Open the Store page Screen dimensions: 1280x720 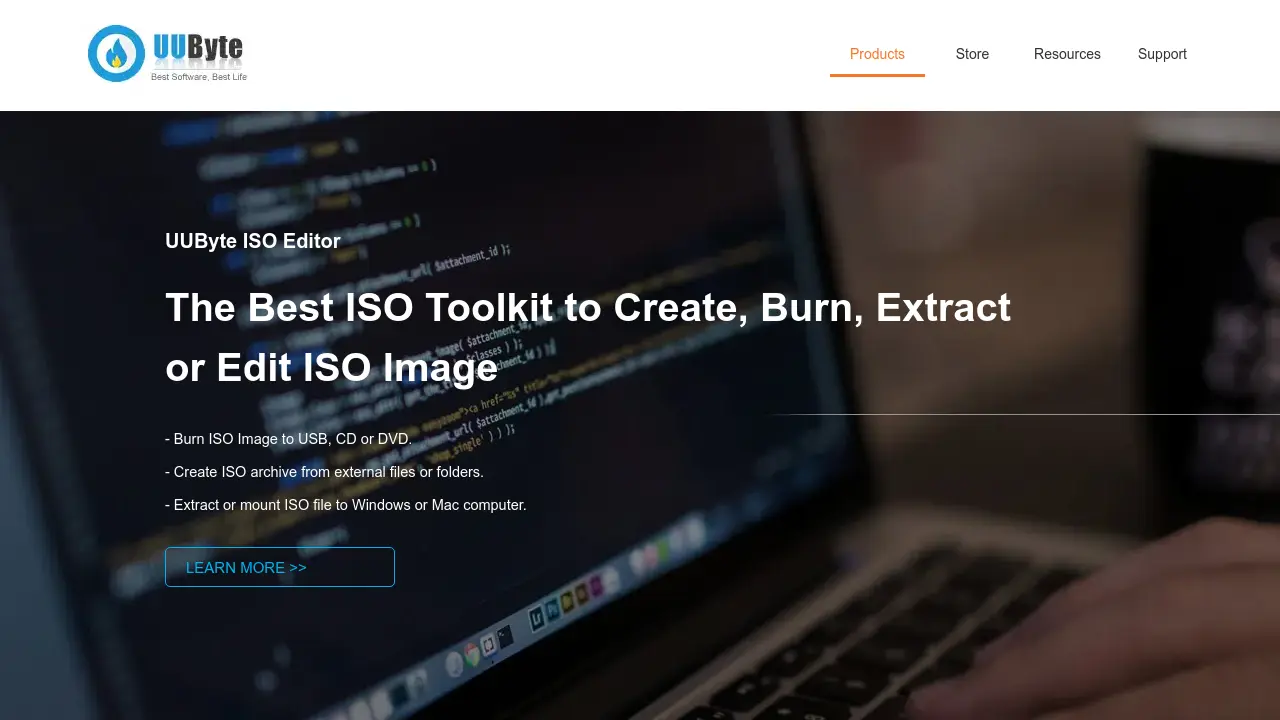coord(972,54)
